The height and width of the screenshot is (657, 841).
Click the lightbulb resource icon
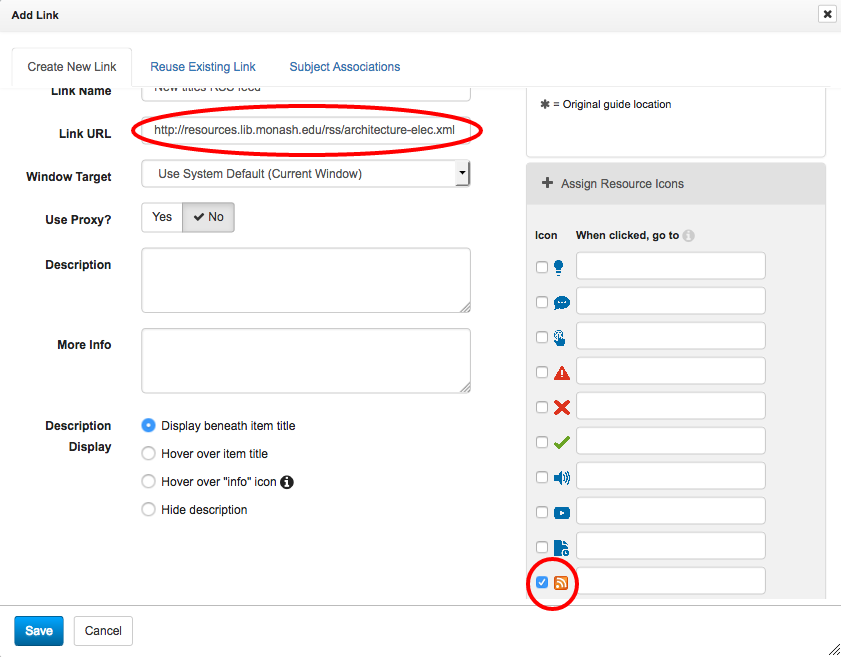coord(558,267)
